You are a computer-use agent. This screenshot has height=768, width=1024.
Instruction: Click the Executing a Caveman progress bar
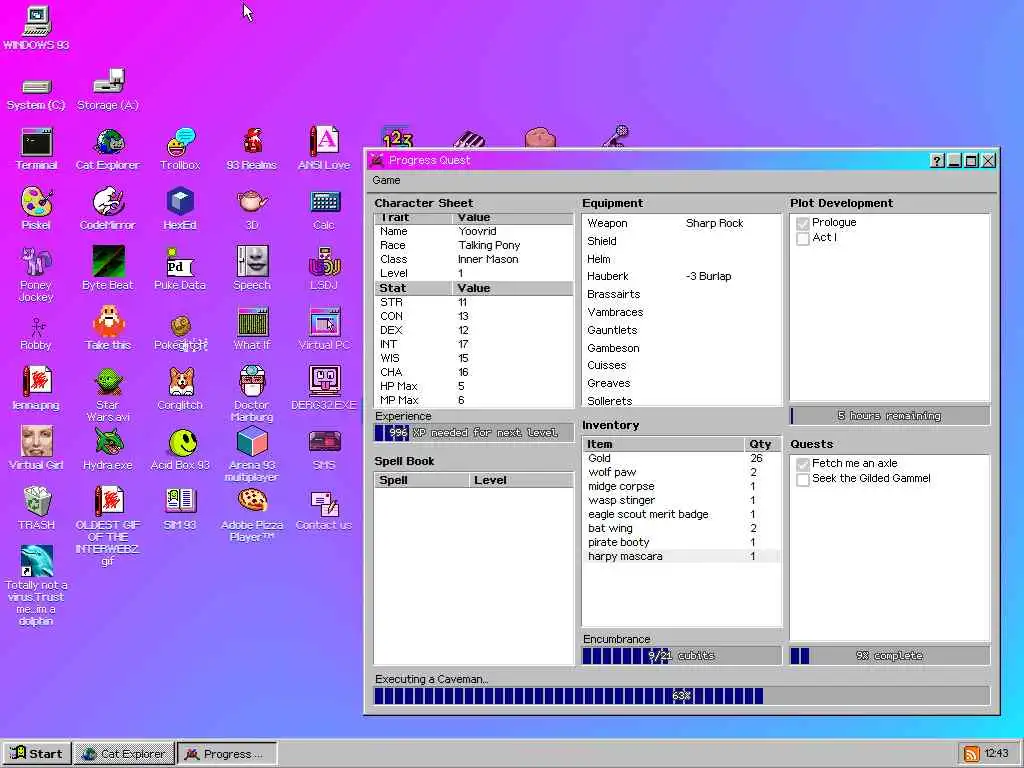681,696
